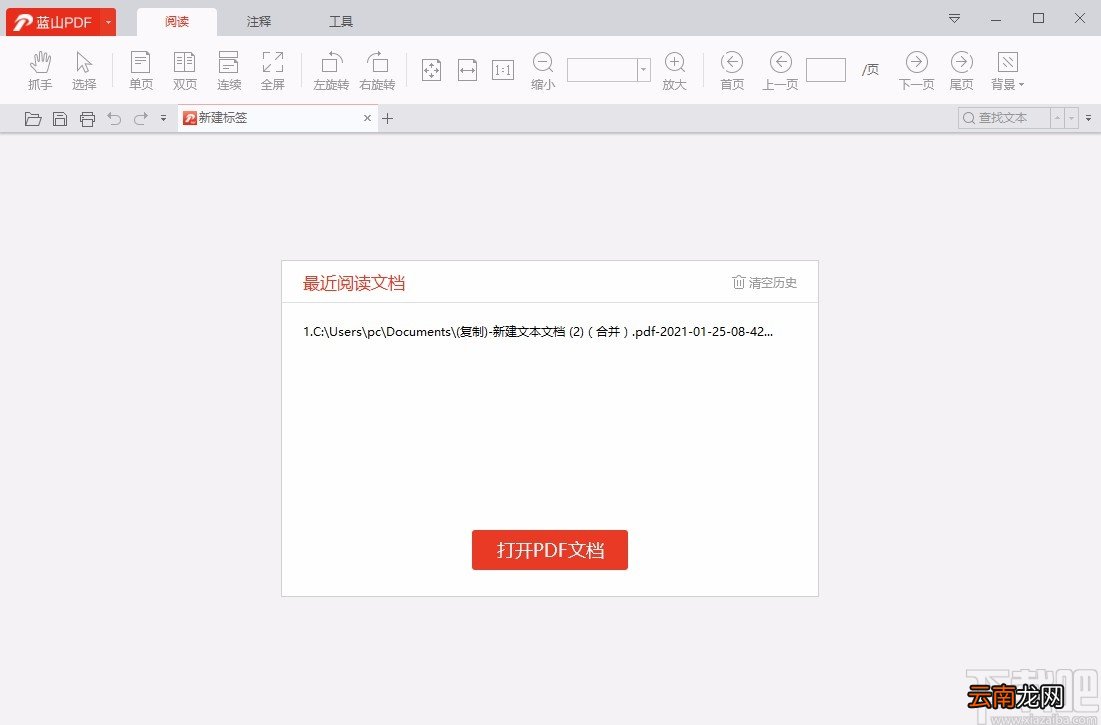1101x725 pixels.
Task: Click the 查找文本 search field
Action: click(x=1003, y=118)
